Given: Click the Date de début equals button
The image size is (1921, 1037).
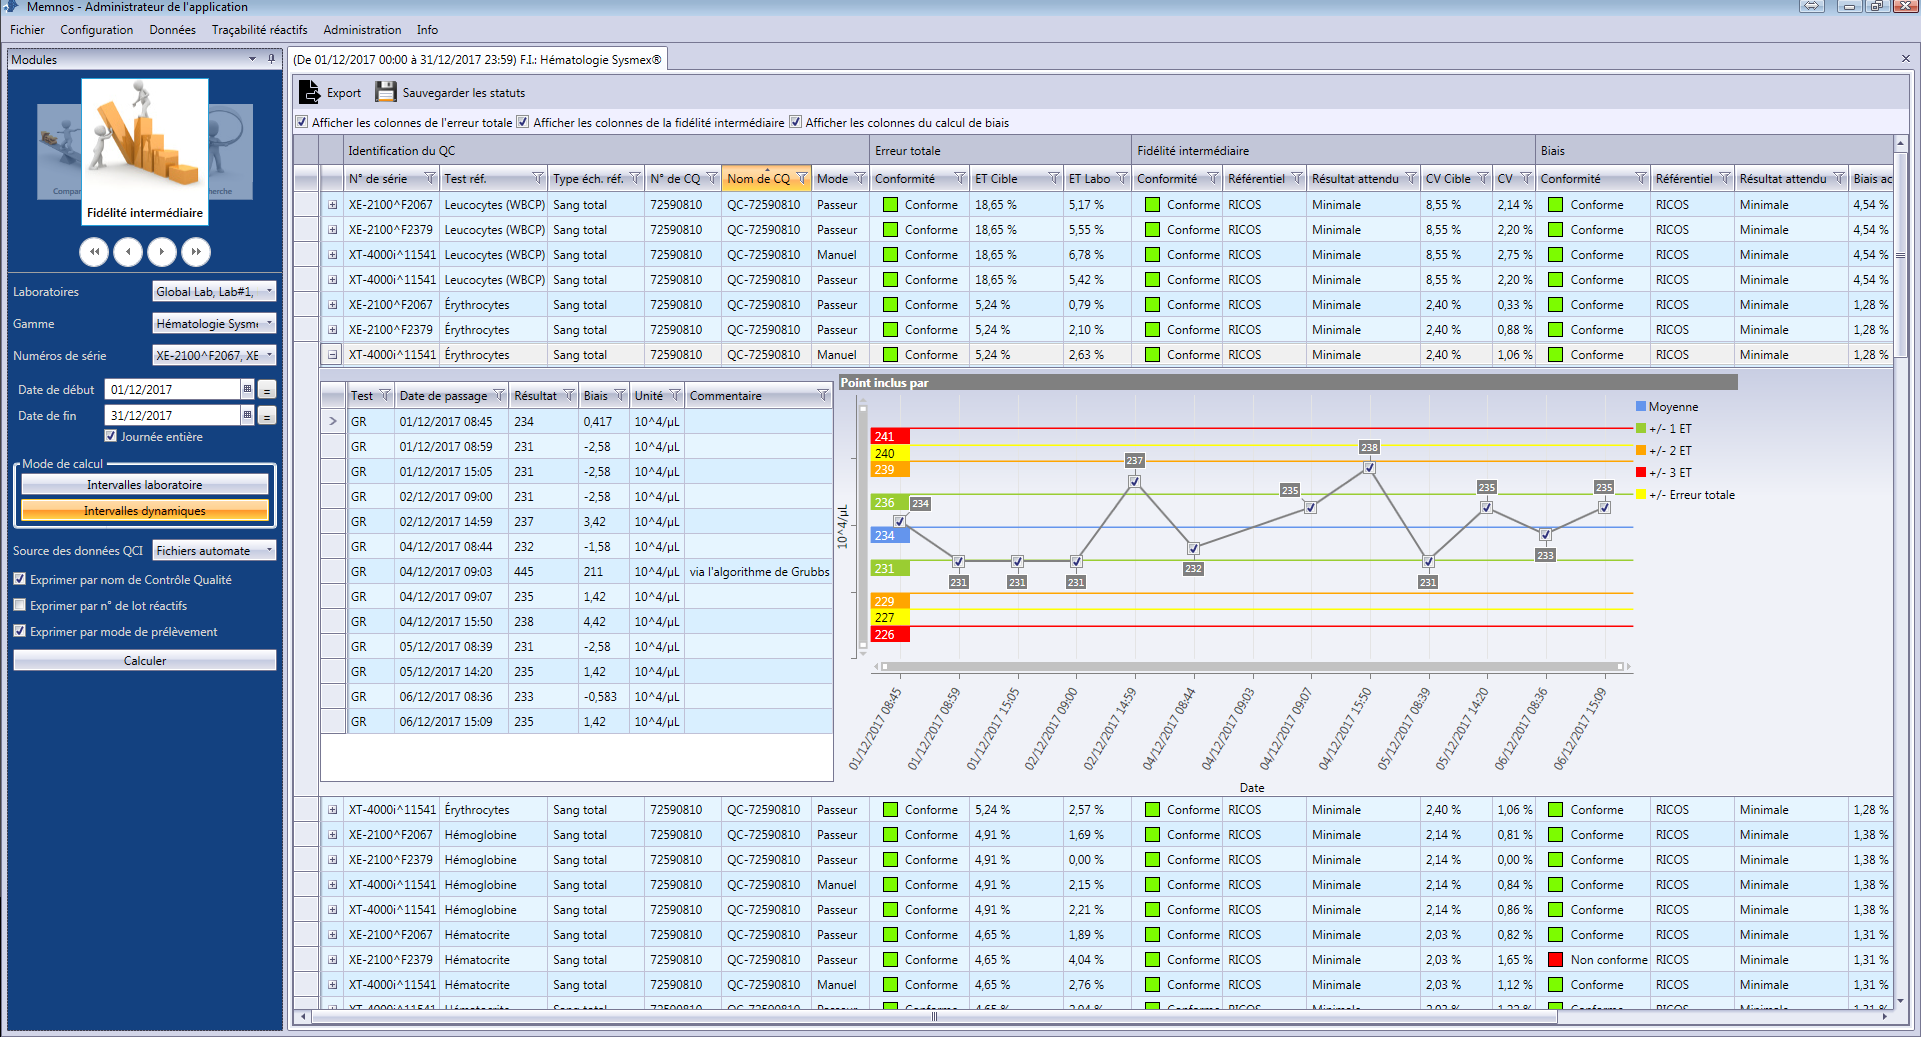Looking at the screenshot, I should point(267,389).
